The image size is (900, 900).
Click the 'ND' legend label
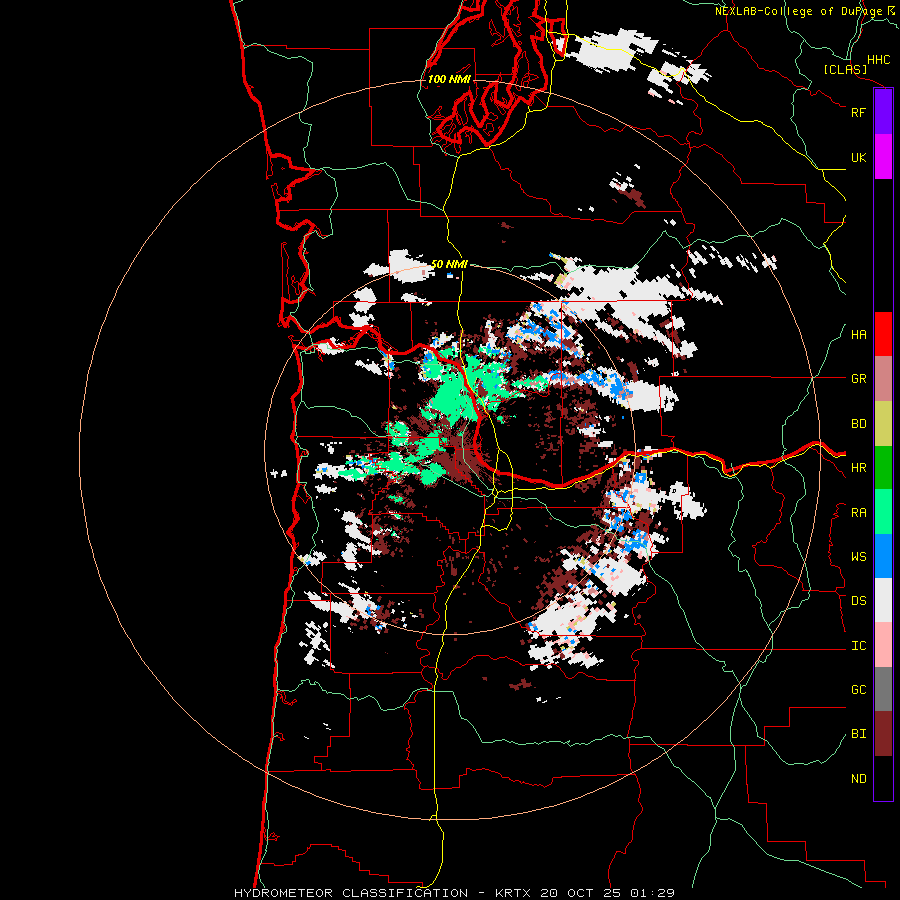(x=858, y=779)
